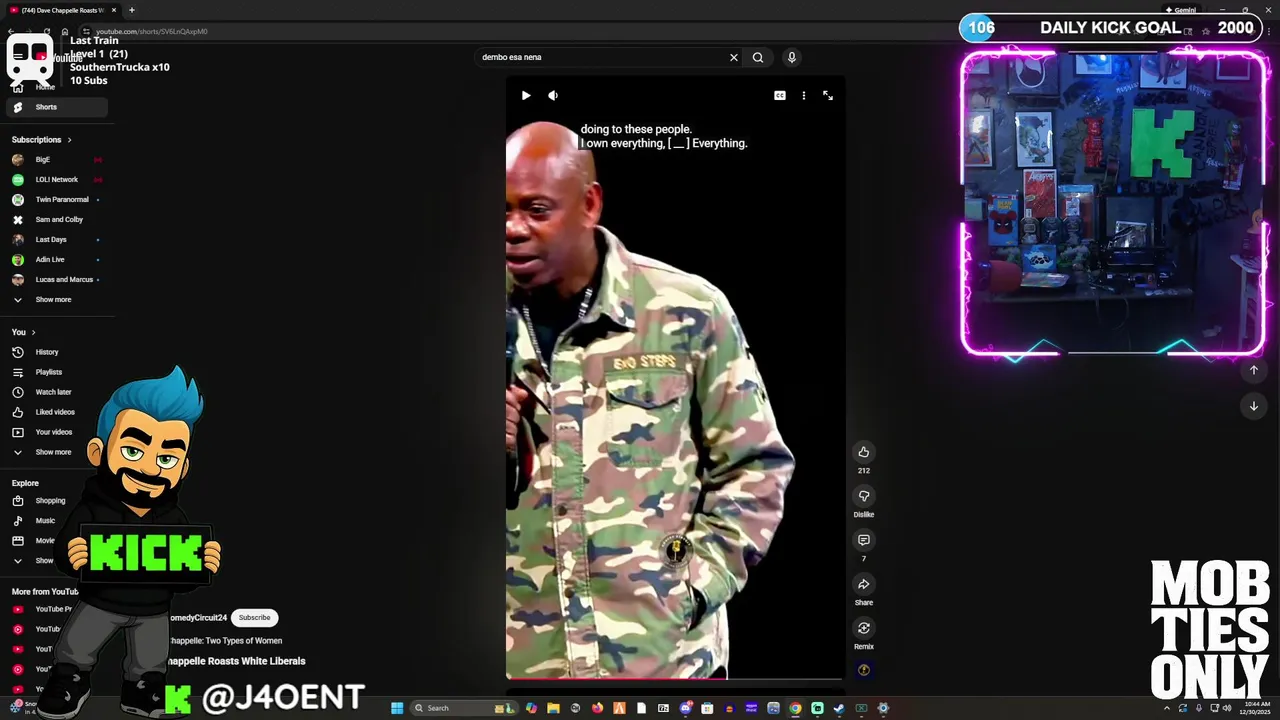Open the Short's three-dot more options menu
Screen dimensions: 1280x720
[x=804, y=95]
